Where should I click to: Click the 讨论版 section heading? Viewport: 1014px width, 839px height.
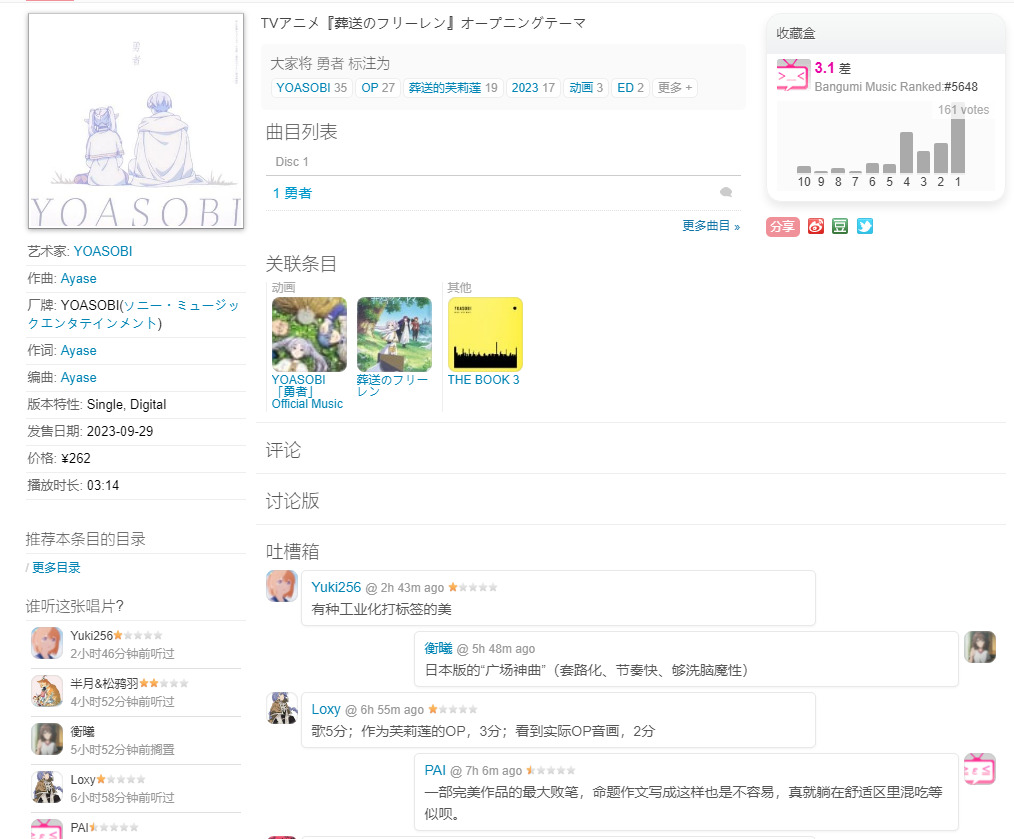(x=292, y=501)
